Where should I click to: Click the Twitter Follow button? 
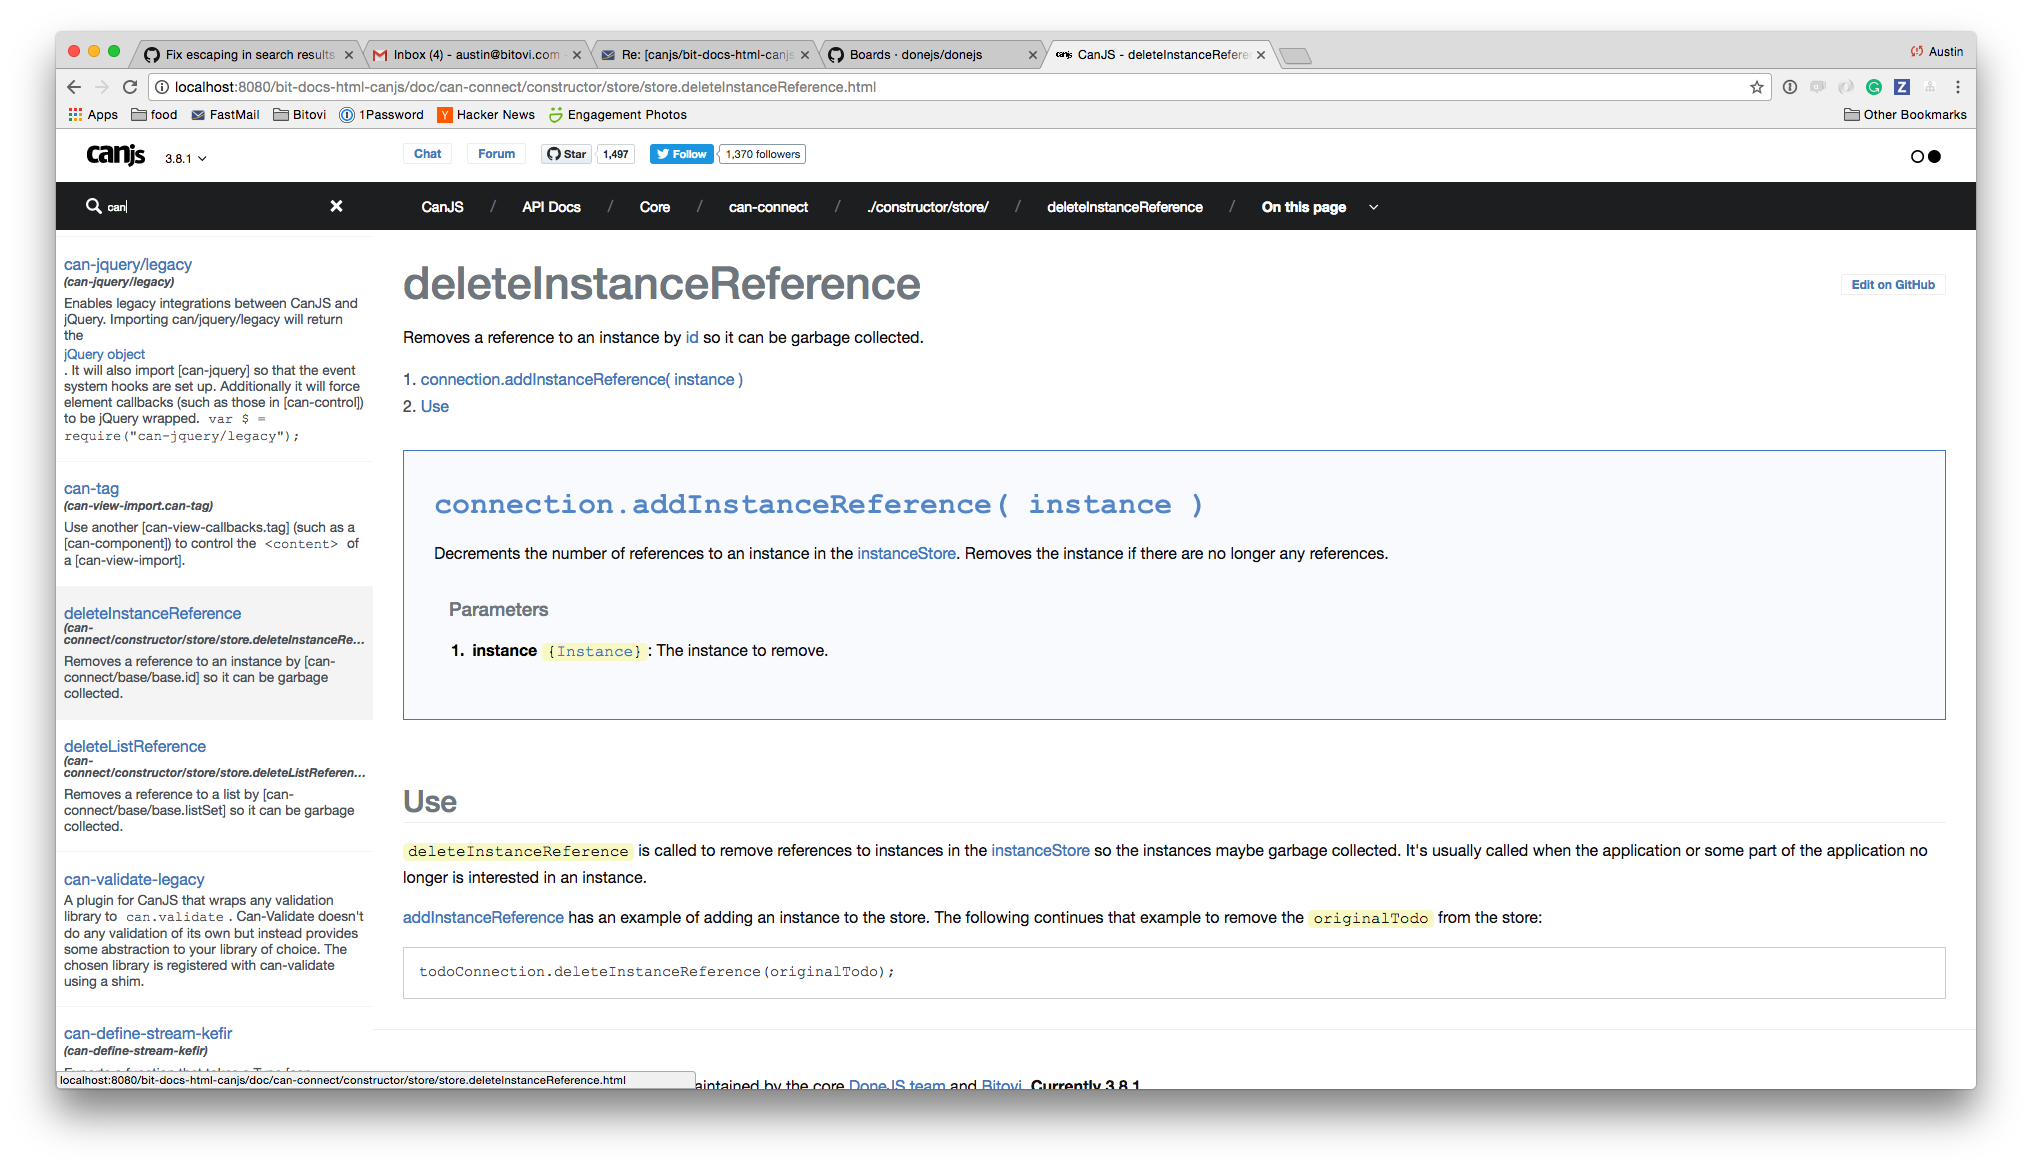682,154
